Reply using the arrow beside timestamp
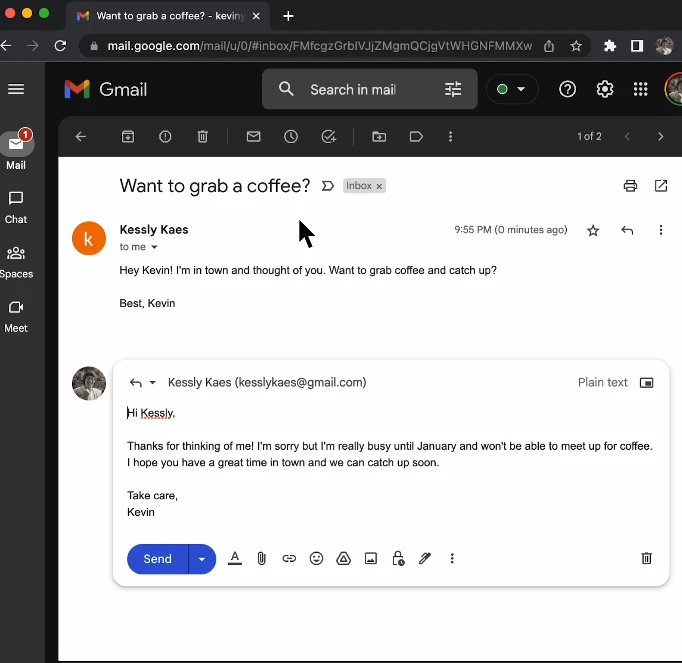This screenshot has height=663, width=682. tap(627, 230)
